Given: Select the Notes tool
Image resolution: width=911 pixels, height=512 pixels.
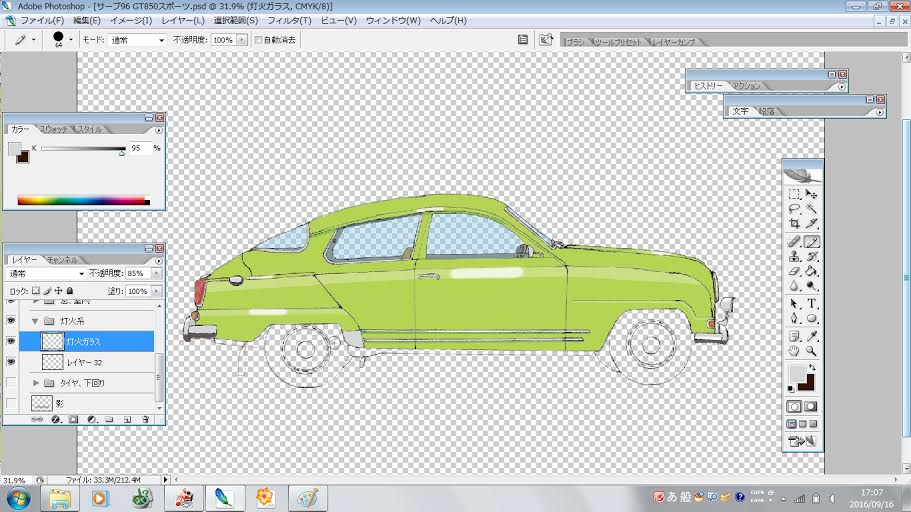Looking at the screenshot, I should 794,336.
